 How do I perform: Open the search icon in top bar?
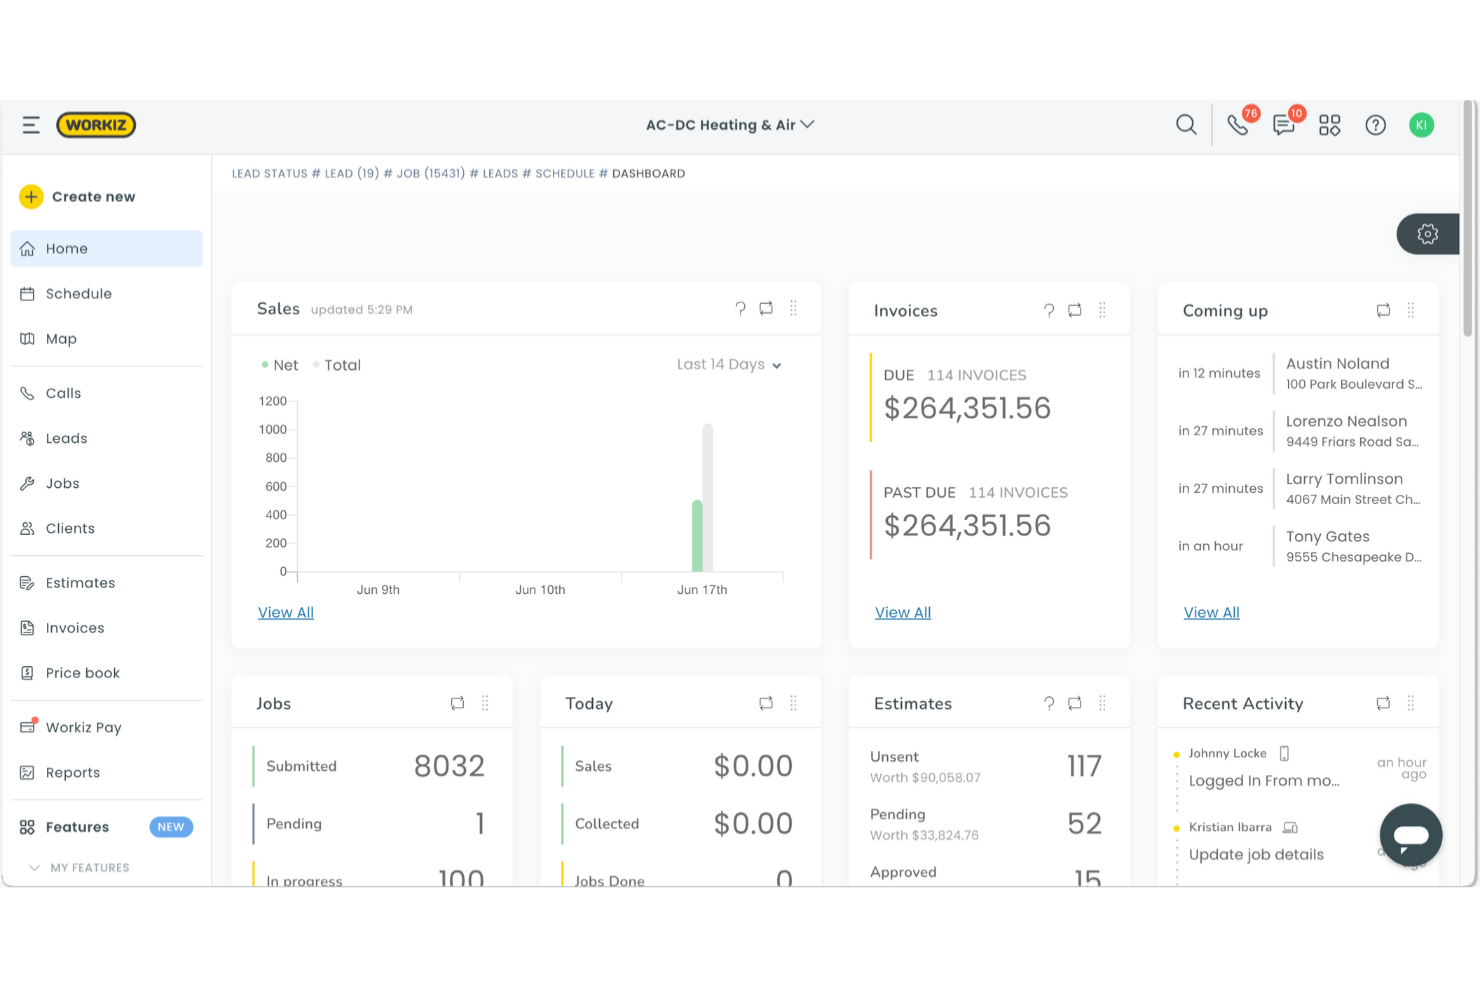(x=1185, y=124)
